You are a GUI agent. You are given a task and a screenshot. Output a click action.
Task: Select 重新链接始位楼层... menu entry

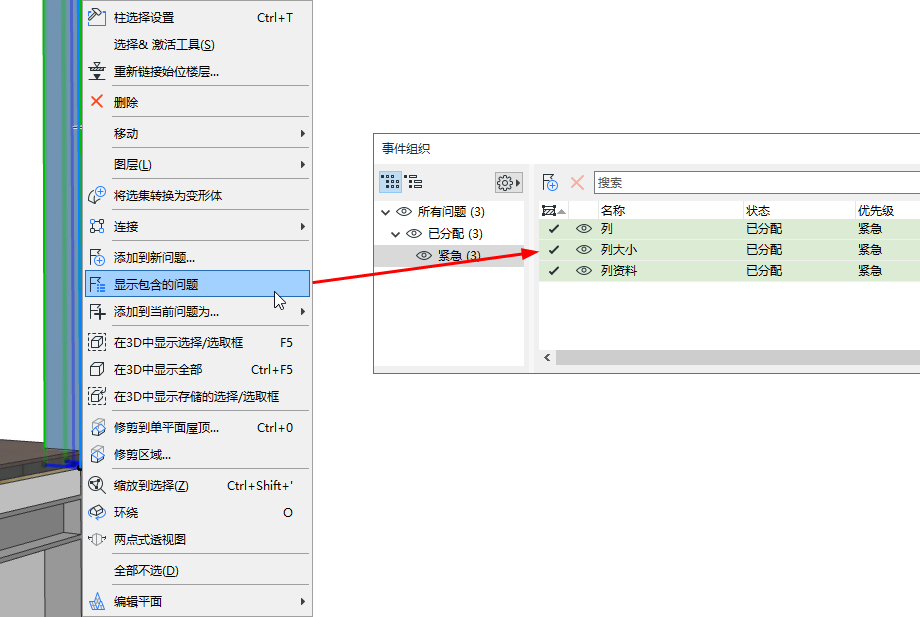[x=197, y=72]
